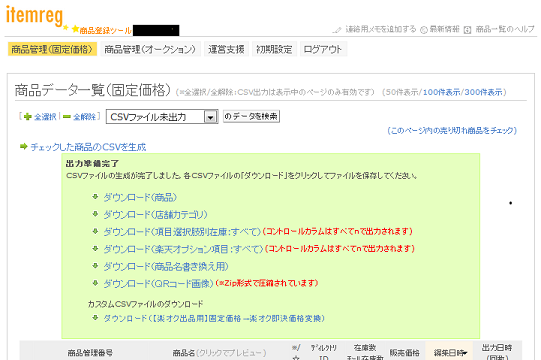Switch to 商品管理(オークション) tab
The image size is (541, 360).
pos(150,49)
